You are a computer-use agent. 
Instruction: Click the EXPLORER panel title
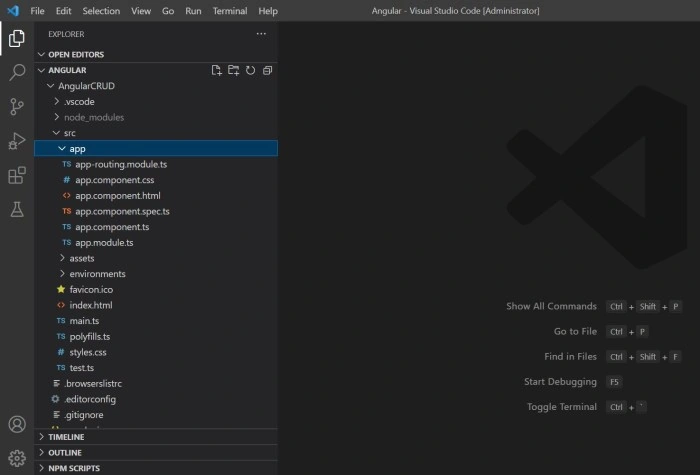click(66, 34)
